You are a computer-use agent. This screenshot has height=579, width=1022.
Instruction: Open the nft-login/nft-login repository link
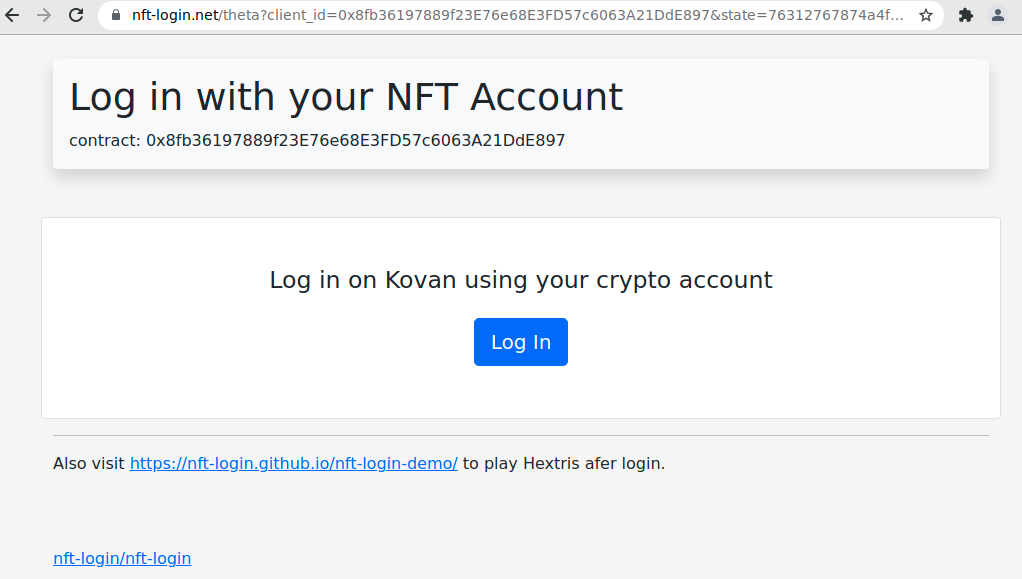[122, 558]
